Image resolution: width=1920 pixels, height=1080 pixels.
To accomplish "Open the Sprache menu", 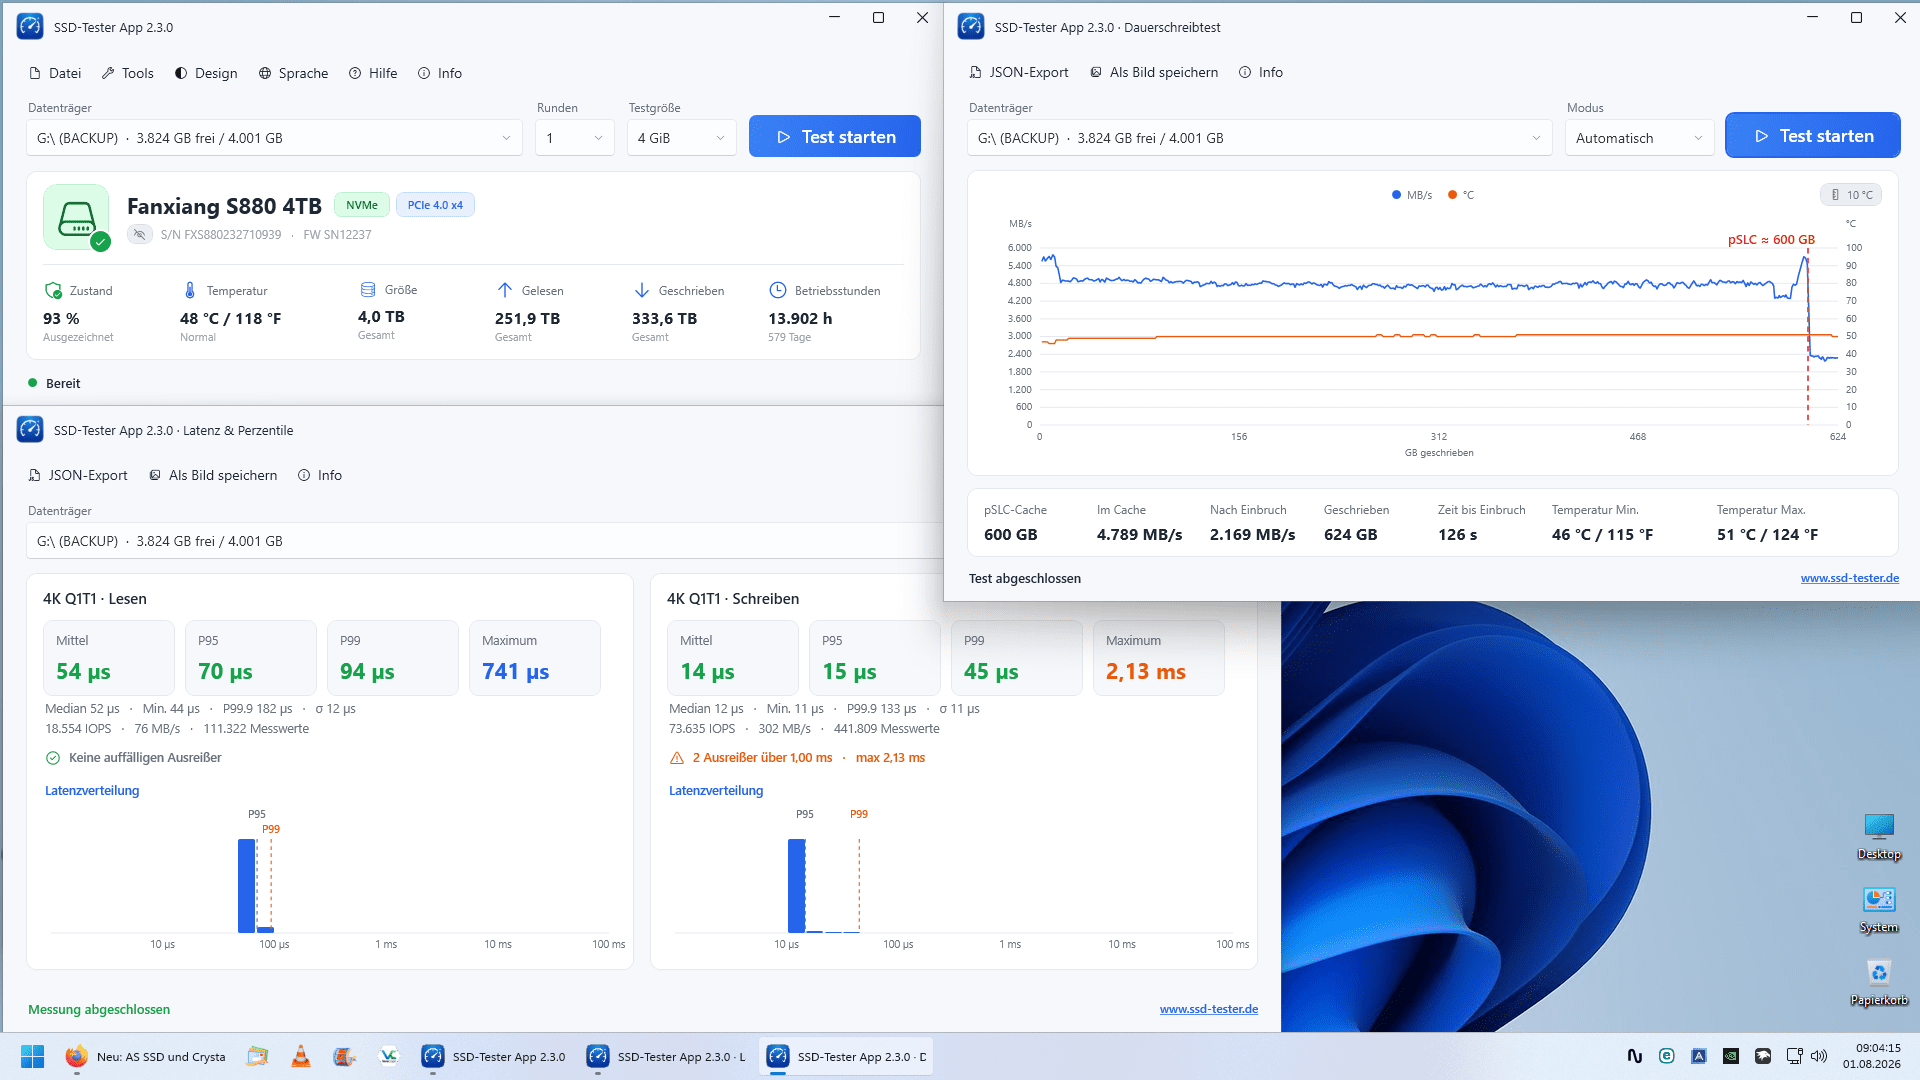I will 293,73.
